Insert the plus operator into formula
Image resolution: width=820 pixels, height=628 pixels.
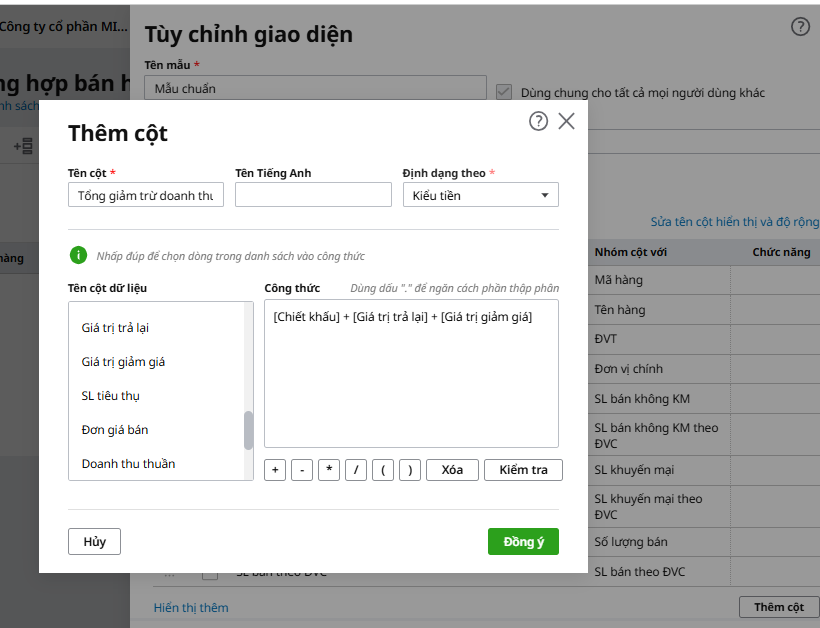pos(275,470)
